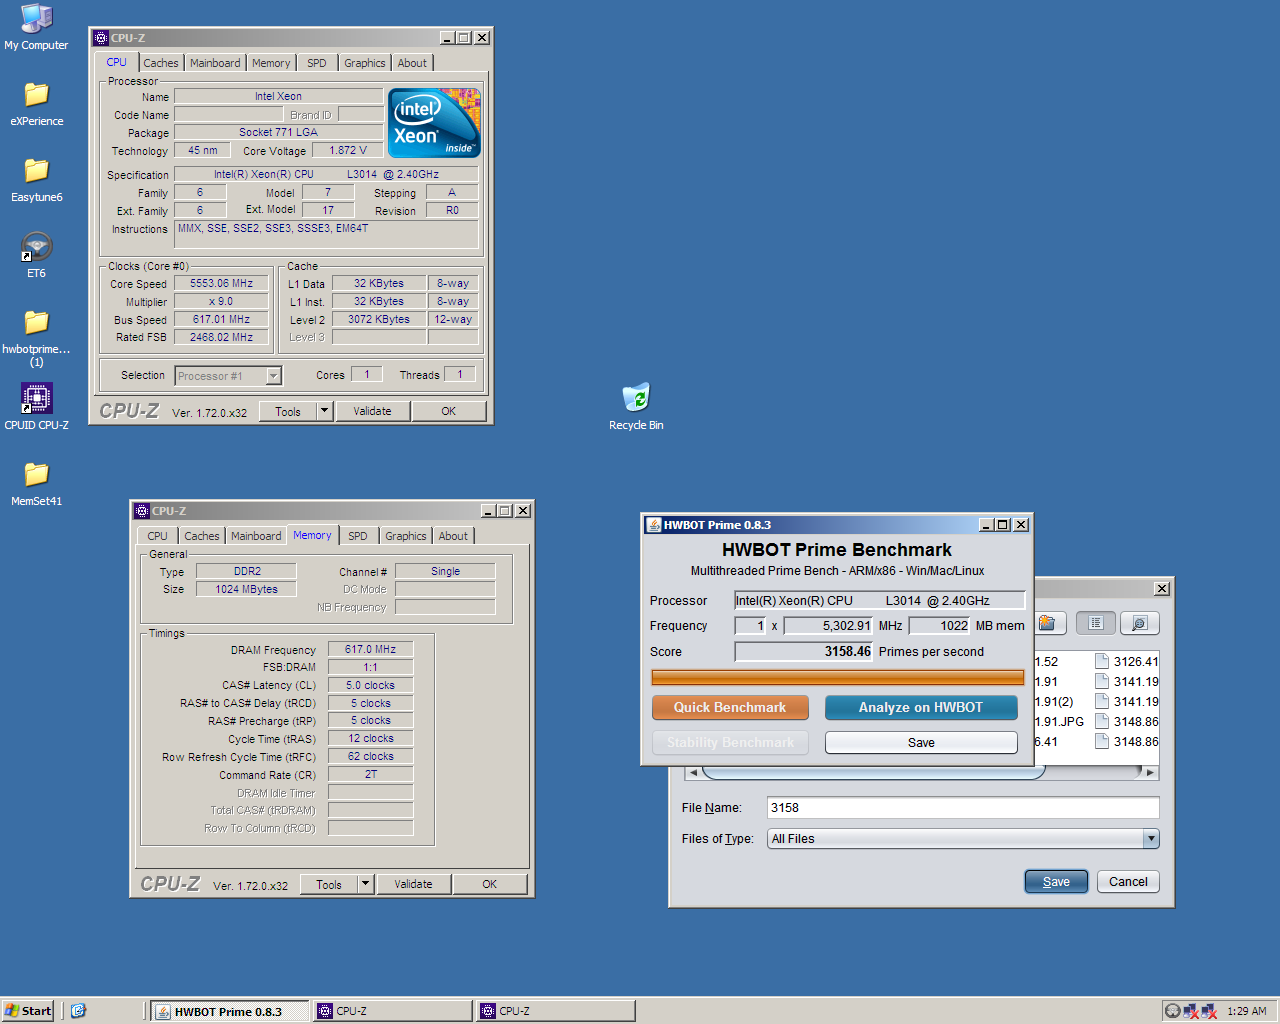Screen dimensions: 1280x1024
Task: Click Validate in lower CPU-Z window
Action: [413, 884]
